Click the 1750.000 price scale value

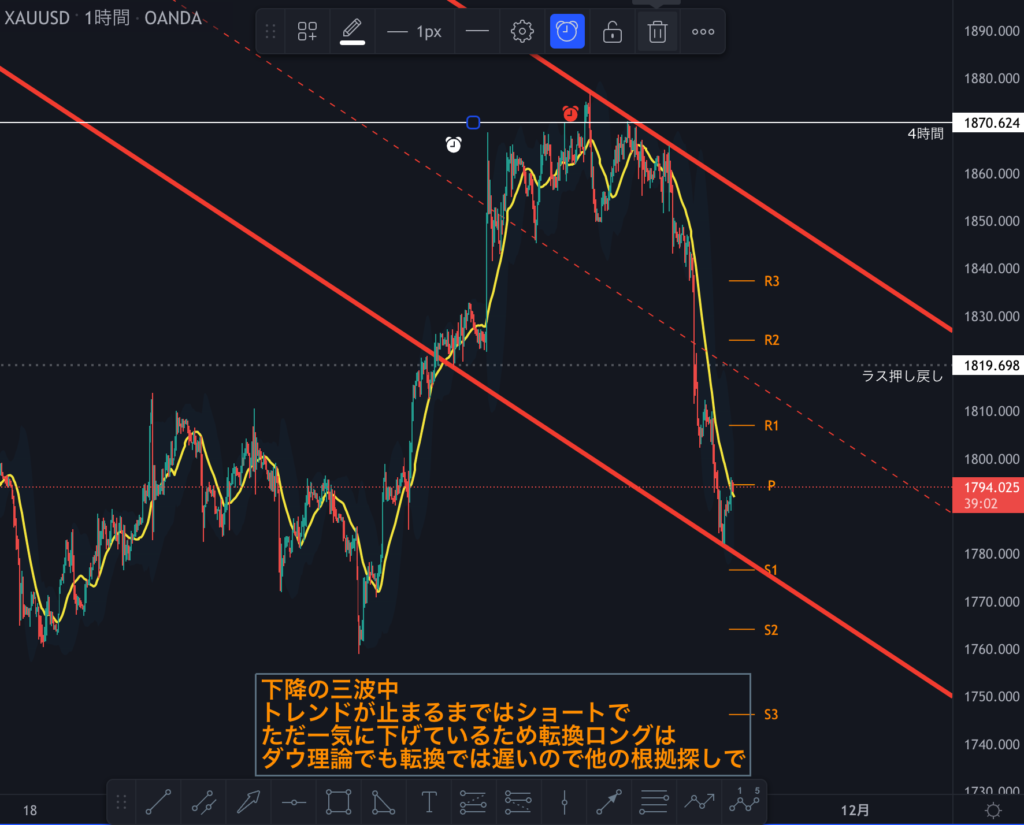991,696
